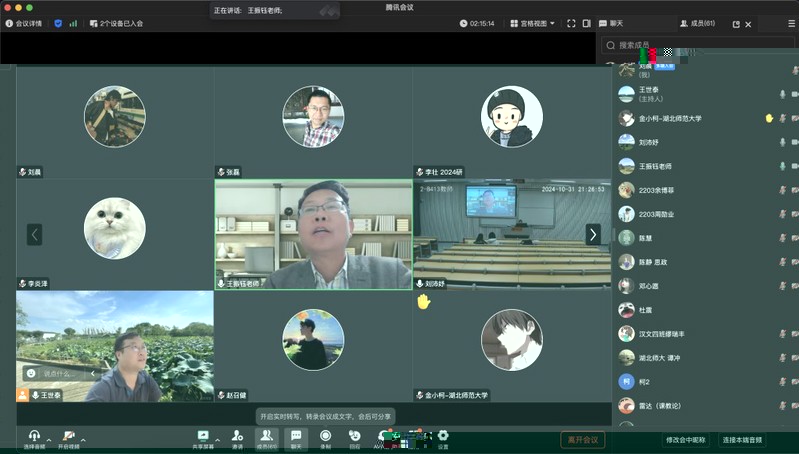Click 共享屏幕 share screen icon

click(x=203, y=439)
